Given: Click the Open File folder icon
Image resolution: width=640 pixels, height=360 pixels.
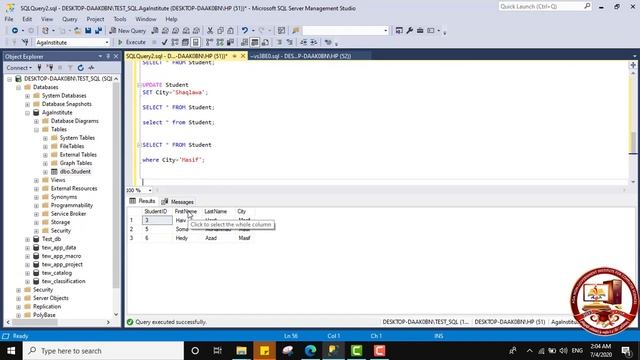Looking at the screenshot, I should (x=77, y=31).
